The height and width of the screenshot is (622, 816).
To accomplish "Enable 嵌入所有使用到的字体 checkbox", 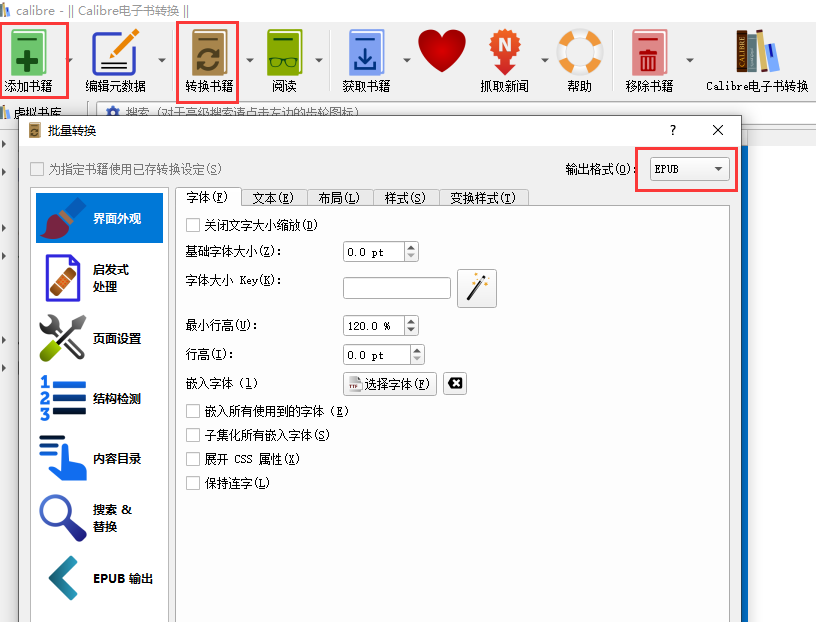I will click(193, 411).
